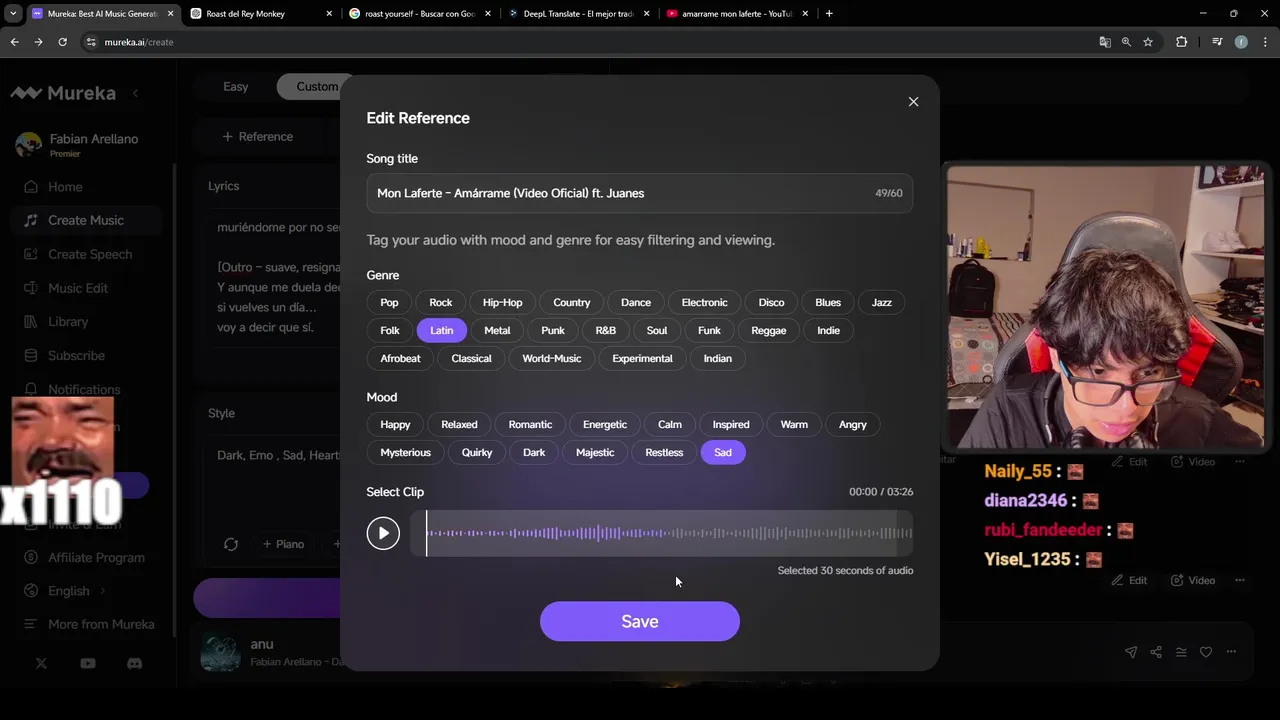The width and height of the screenshot is (1280, 720).
Task: Edit the Song title field
Action: click(x=640, y=193)
